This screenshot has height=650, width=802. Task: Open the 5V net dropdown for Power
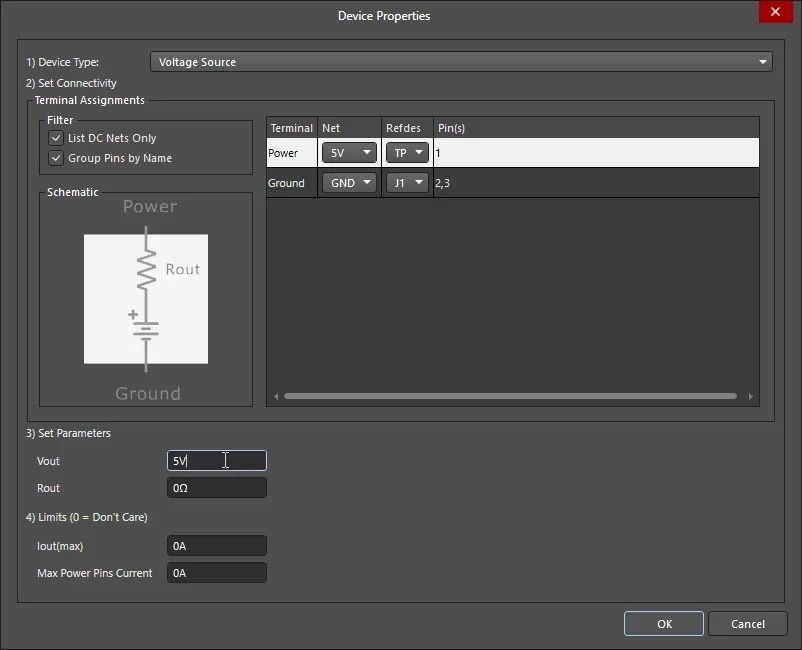[349, 153]
